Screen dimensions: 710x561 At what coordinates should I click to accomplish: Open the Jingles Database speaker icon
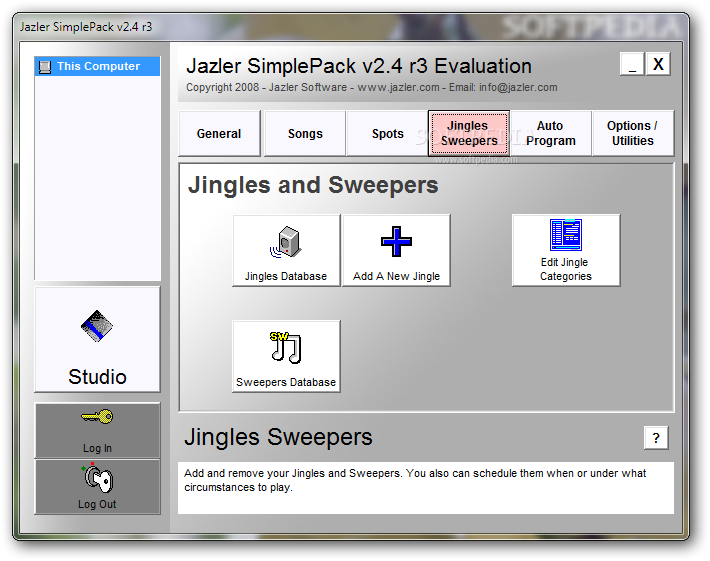coord(286,242)
